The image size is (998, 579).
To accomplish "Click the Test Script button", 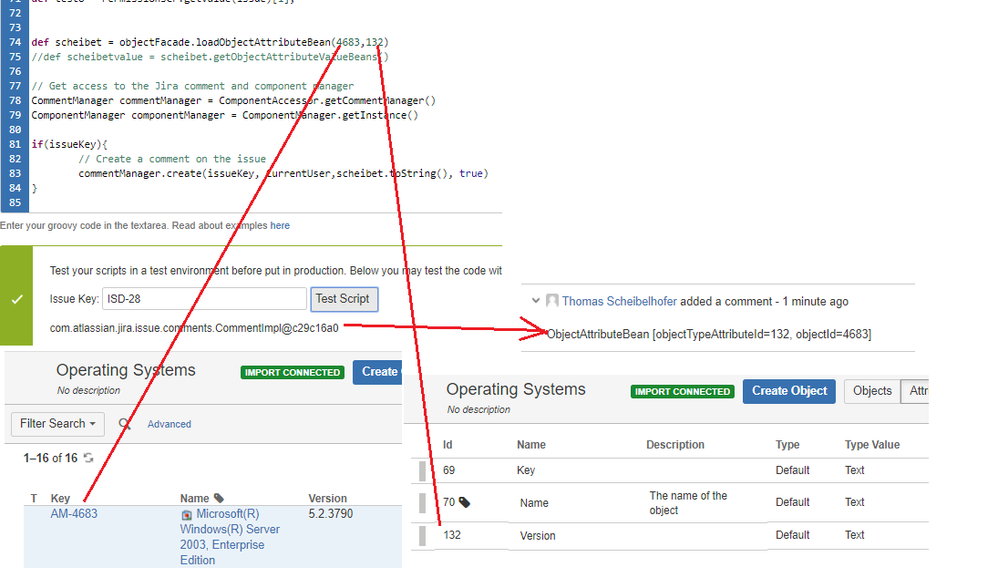I will coord(344,299).
